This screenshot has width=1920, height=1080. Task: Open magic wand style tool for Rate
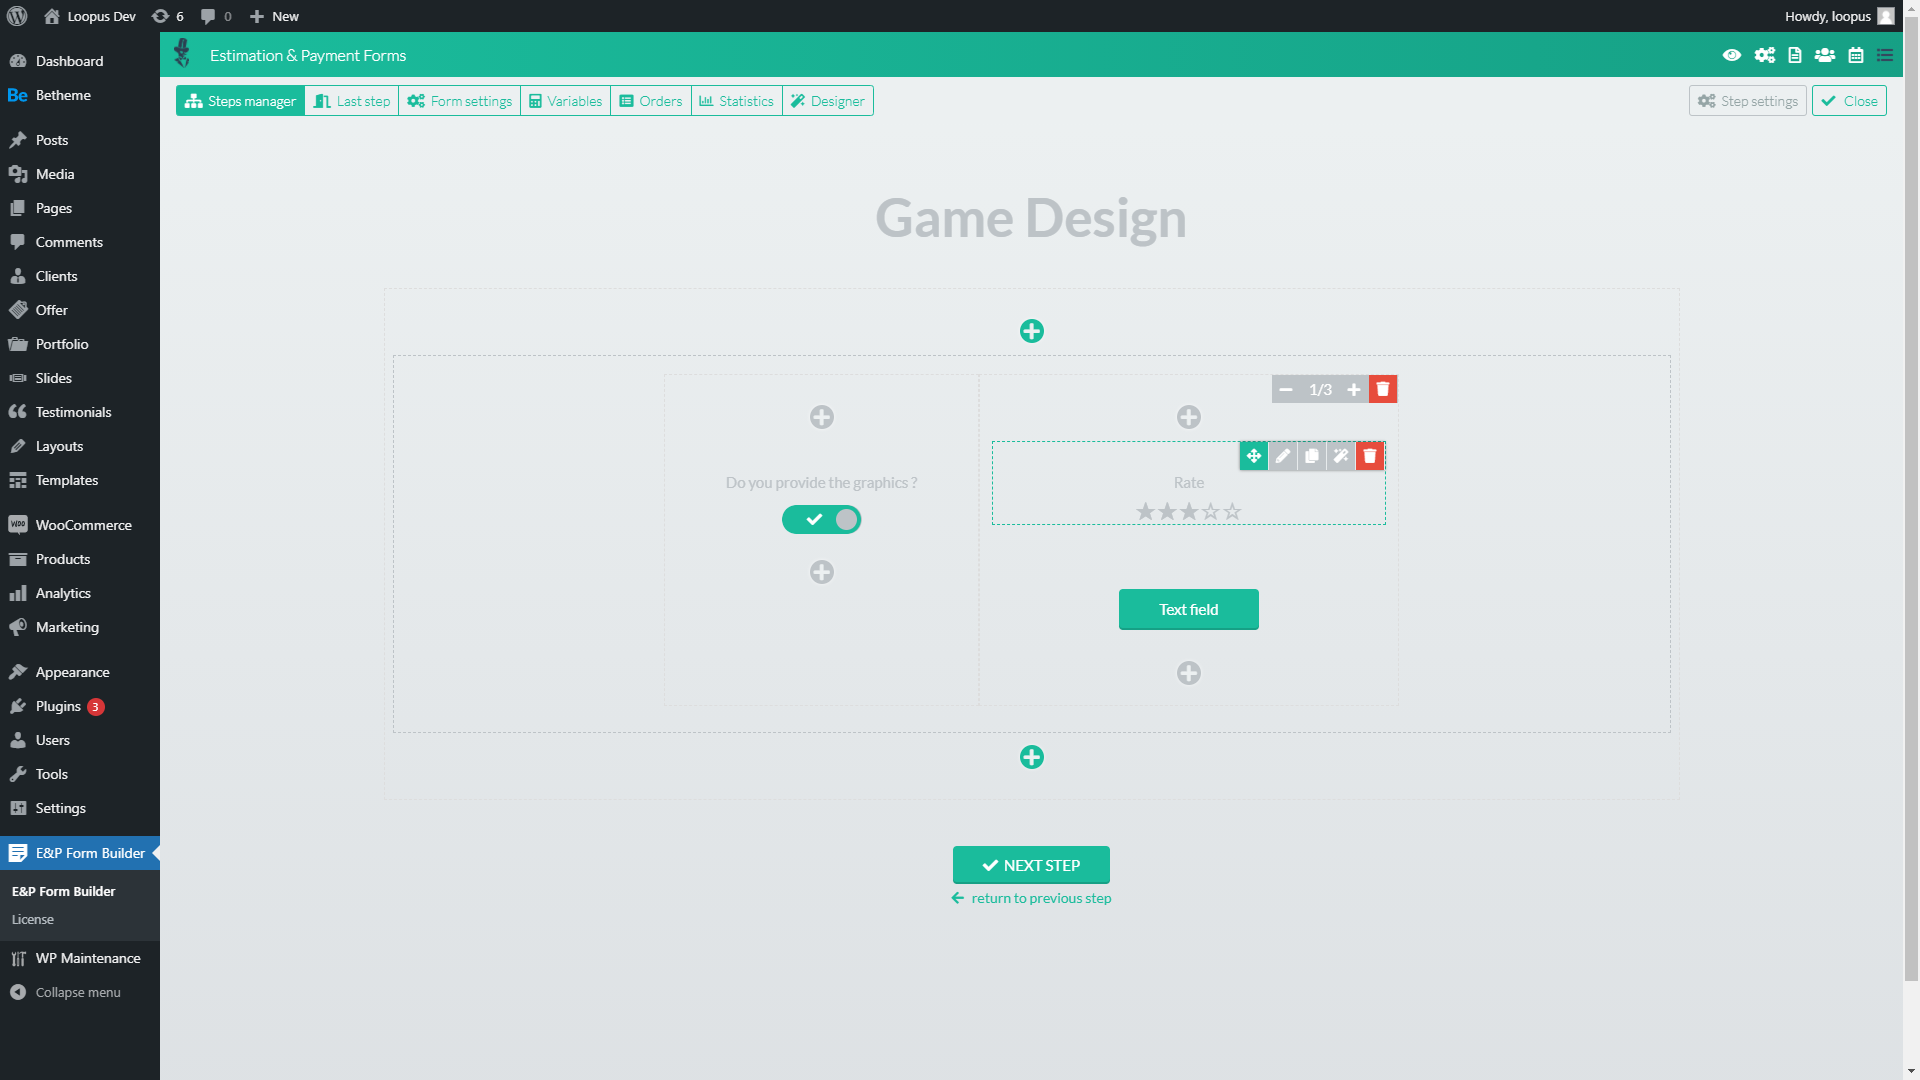click(1341, 456)
